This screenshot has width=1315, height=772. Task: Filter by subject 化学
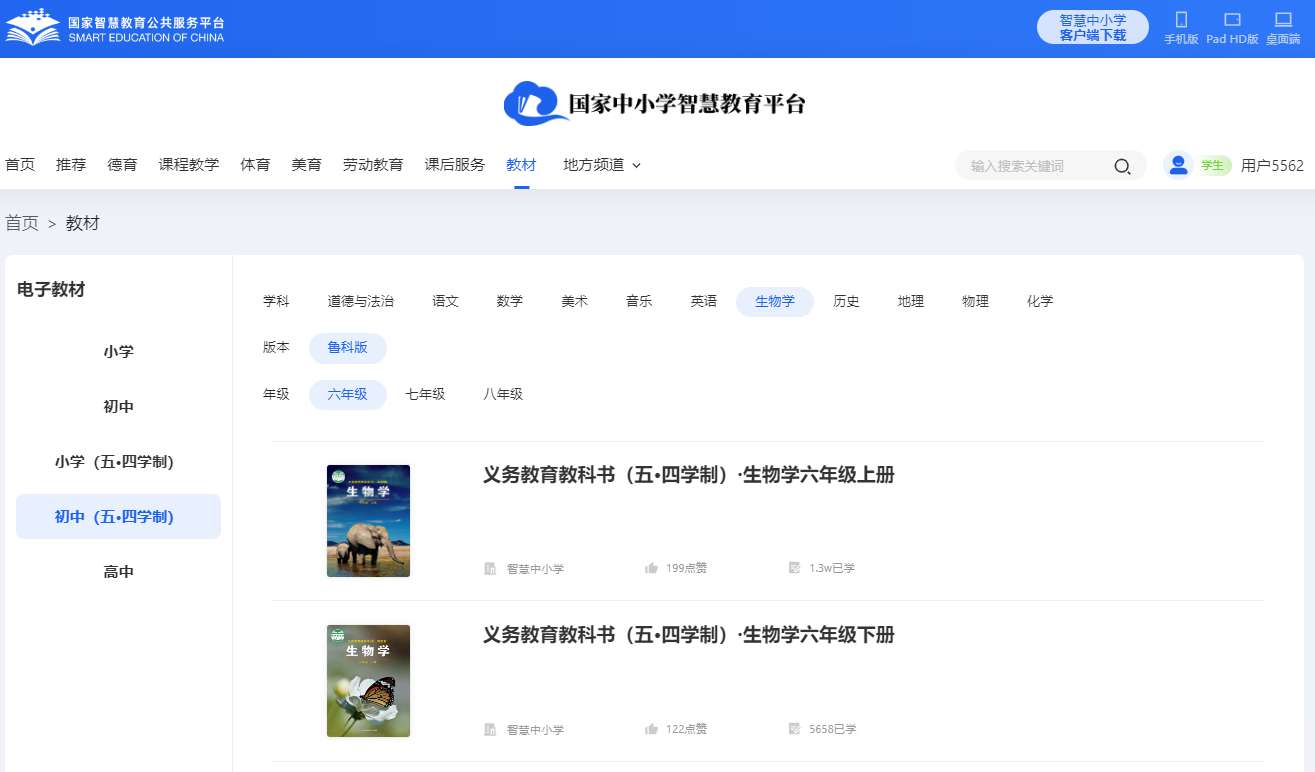point(1040,301)
